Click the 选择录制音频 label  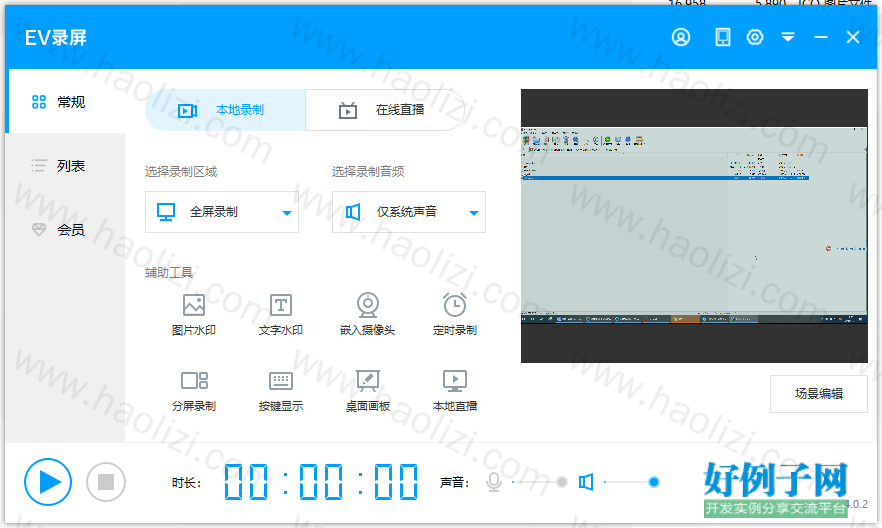coord(368,172)
